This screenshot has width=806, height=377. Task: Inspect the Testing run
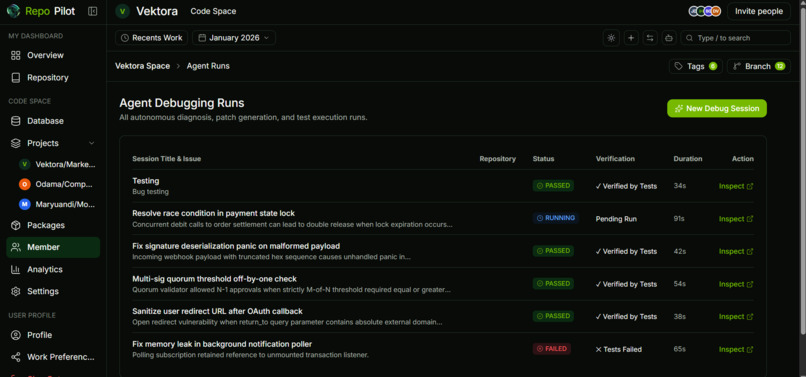point(736,186)
